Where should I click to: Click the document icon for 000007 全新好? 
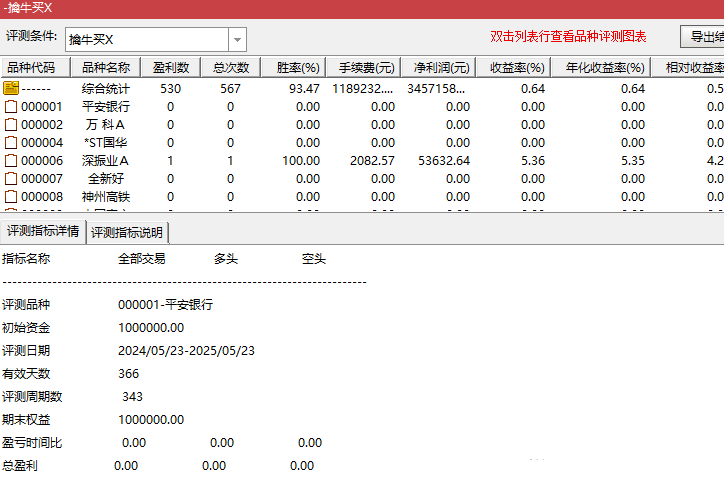(x=11, y=179)
